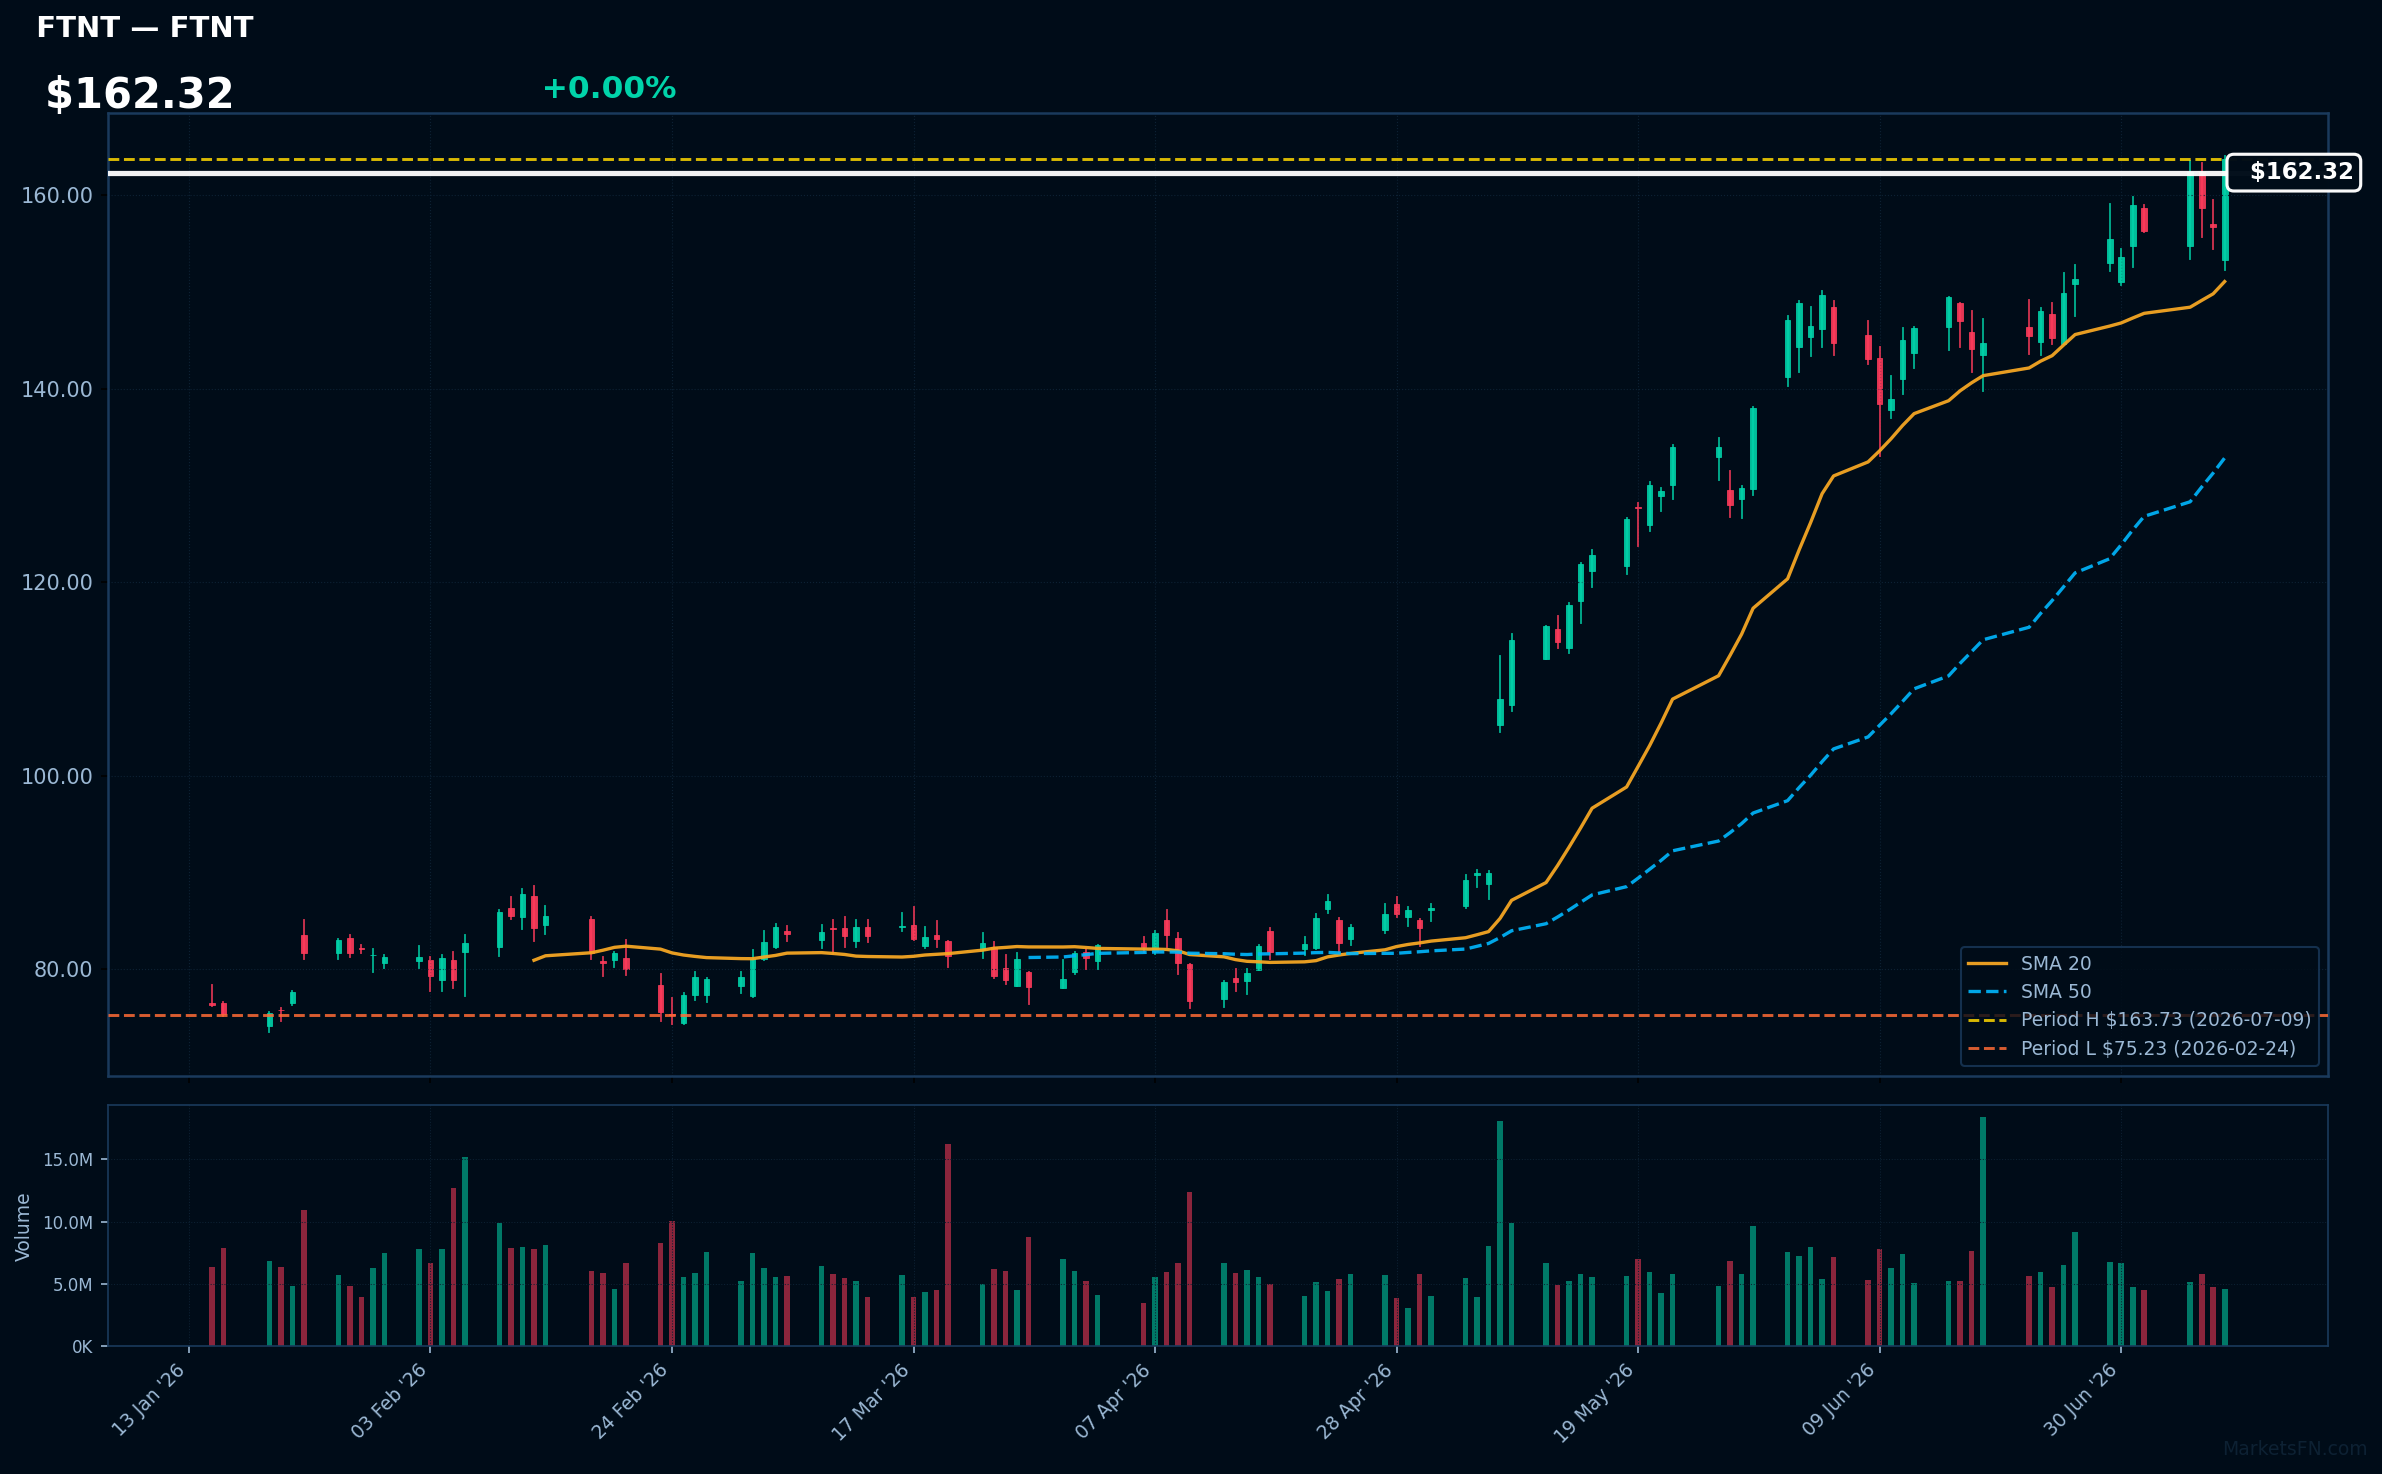Click the white current price horizontal line
This screenshot has width=2382, height=1474.
pos(1167,173)
